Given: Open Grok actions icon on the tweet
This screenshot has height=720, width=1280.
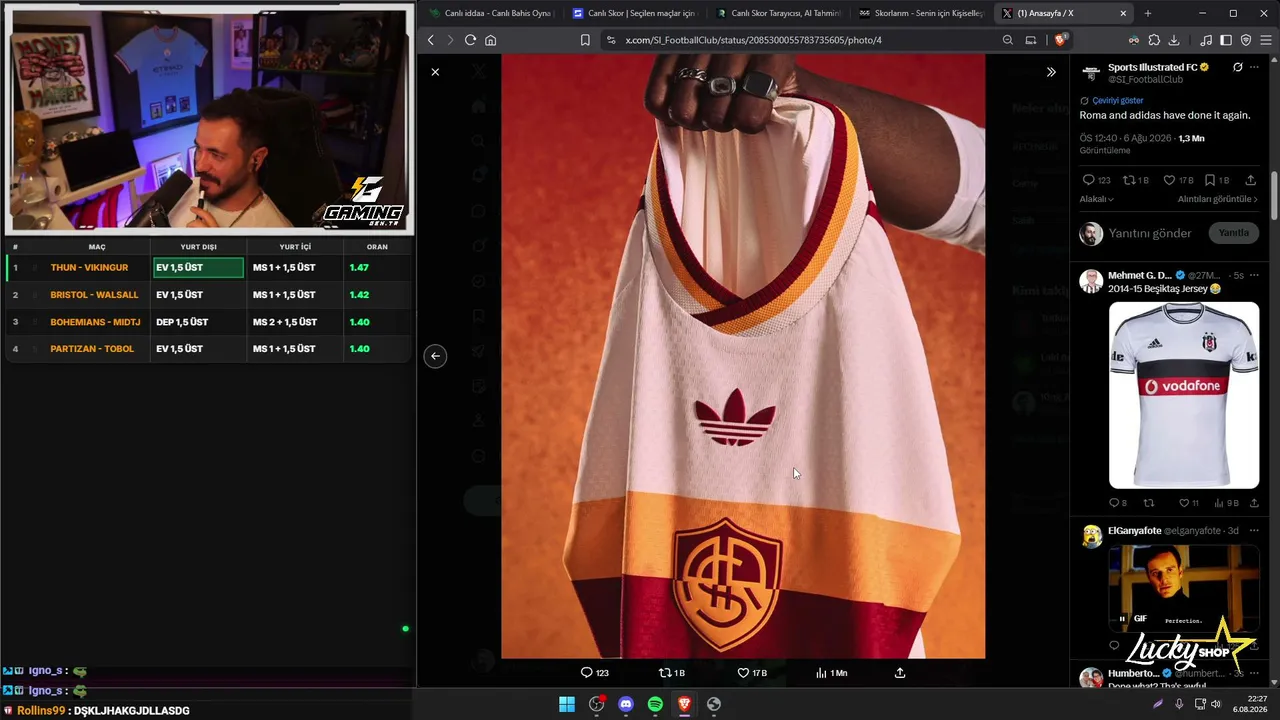Looking at the screenshot, I should [x=1238, y=67].
